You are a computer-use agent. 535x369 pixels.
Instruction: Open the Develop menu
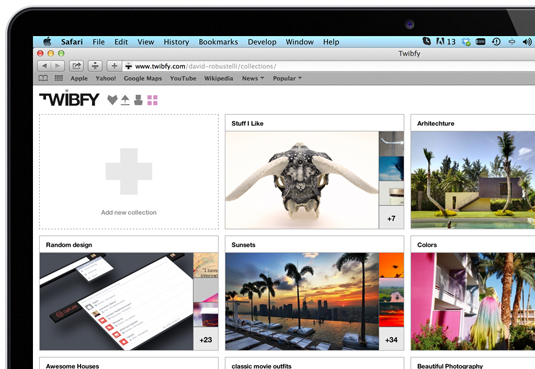(262, 42)
